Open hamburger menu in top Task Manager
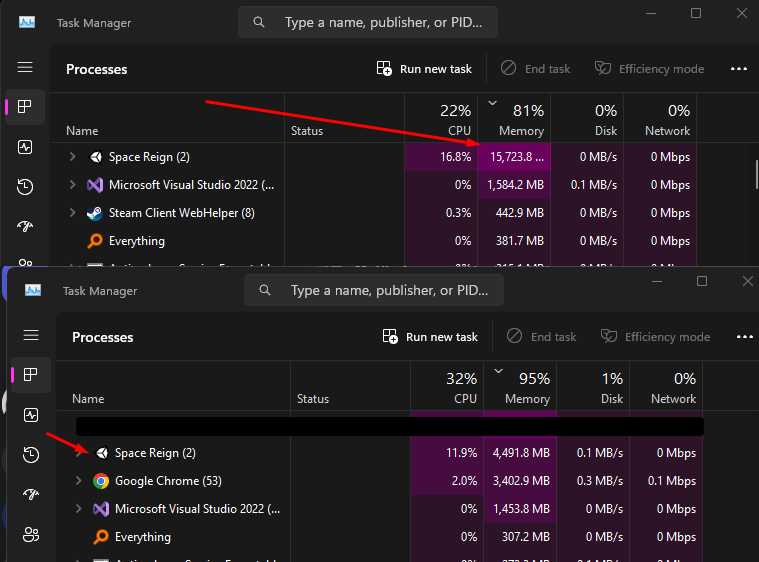Screen dimensions: 759x562 pyautogui.click(x=25, y=67)
